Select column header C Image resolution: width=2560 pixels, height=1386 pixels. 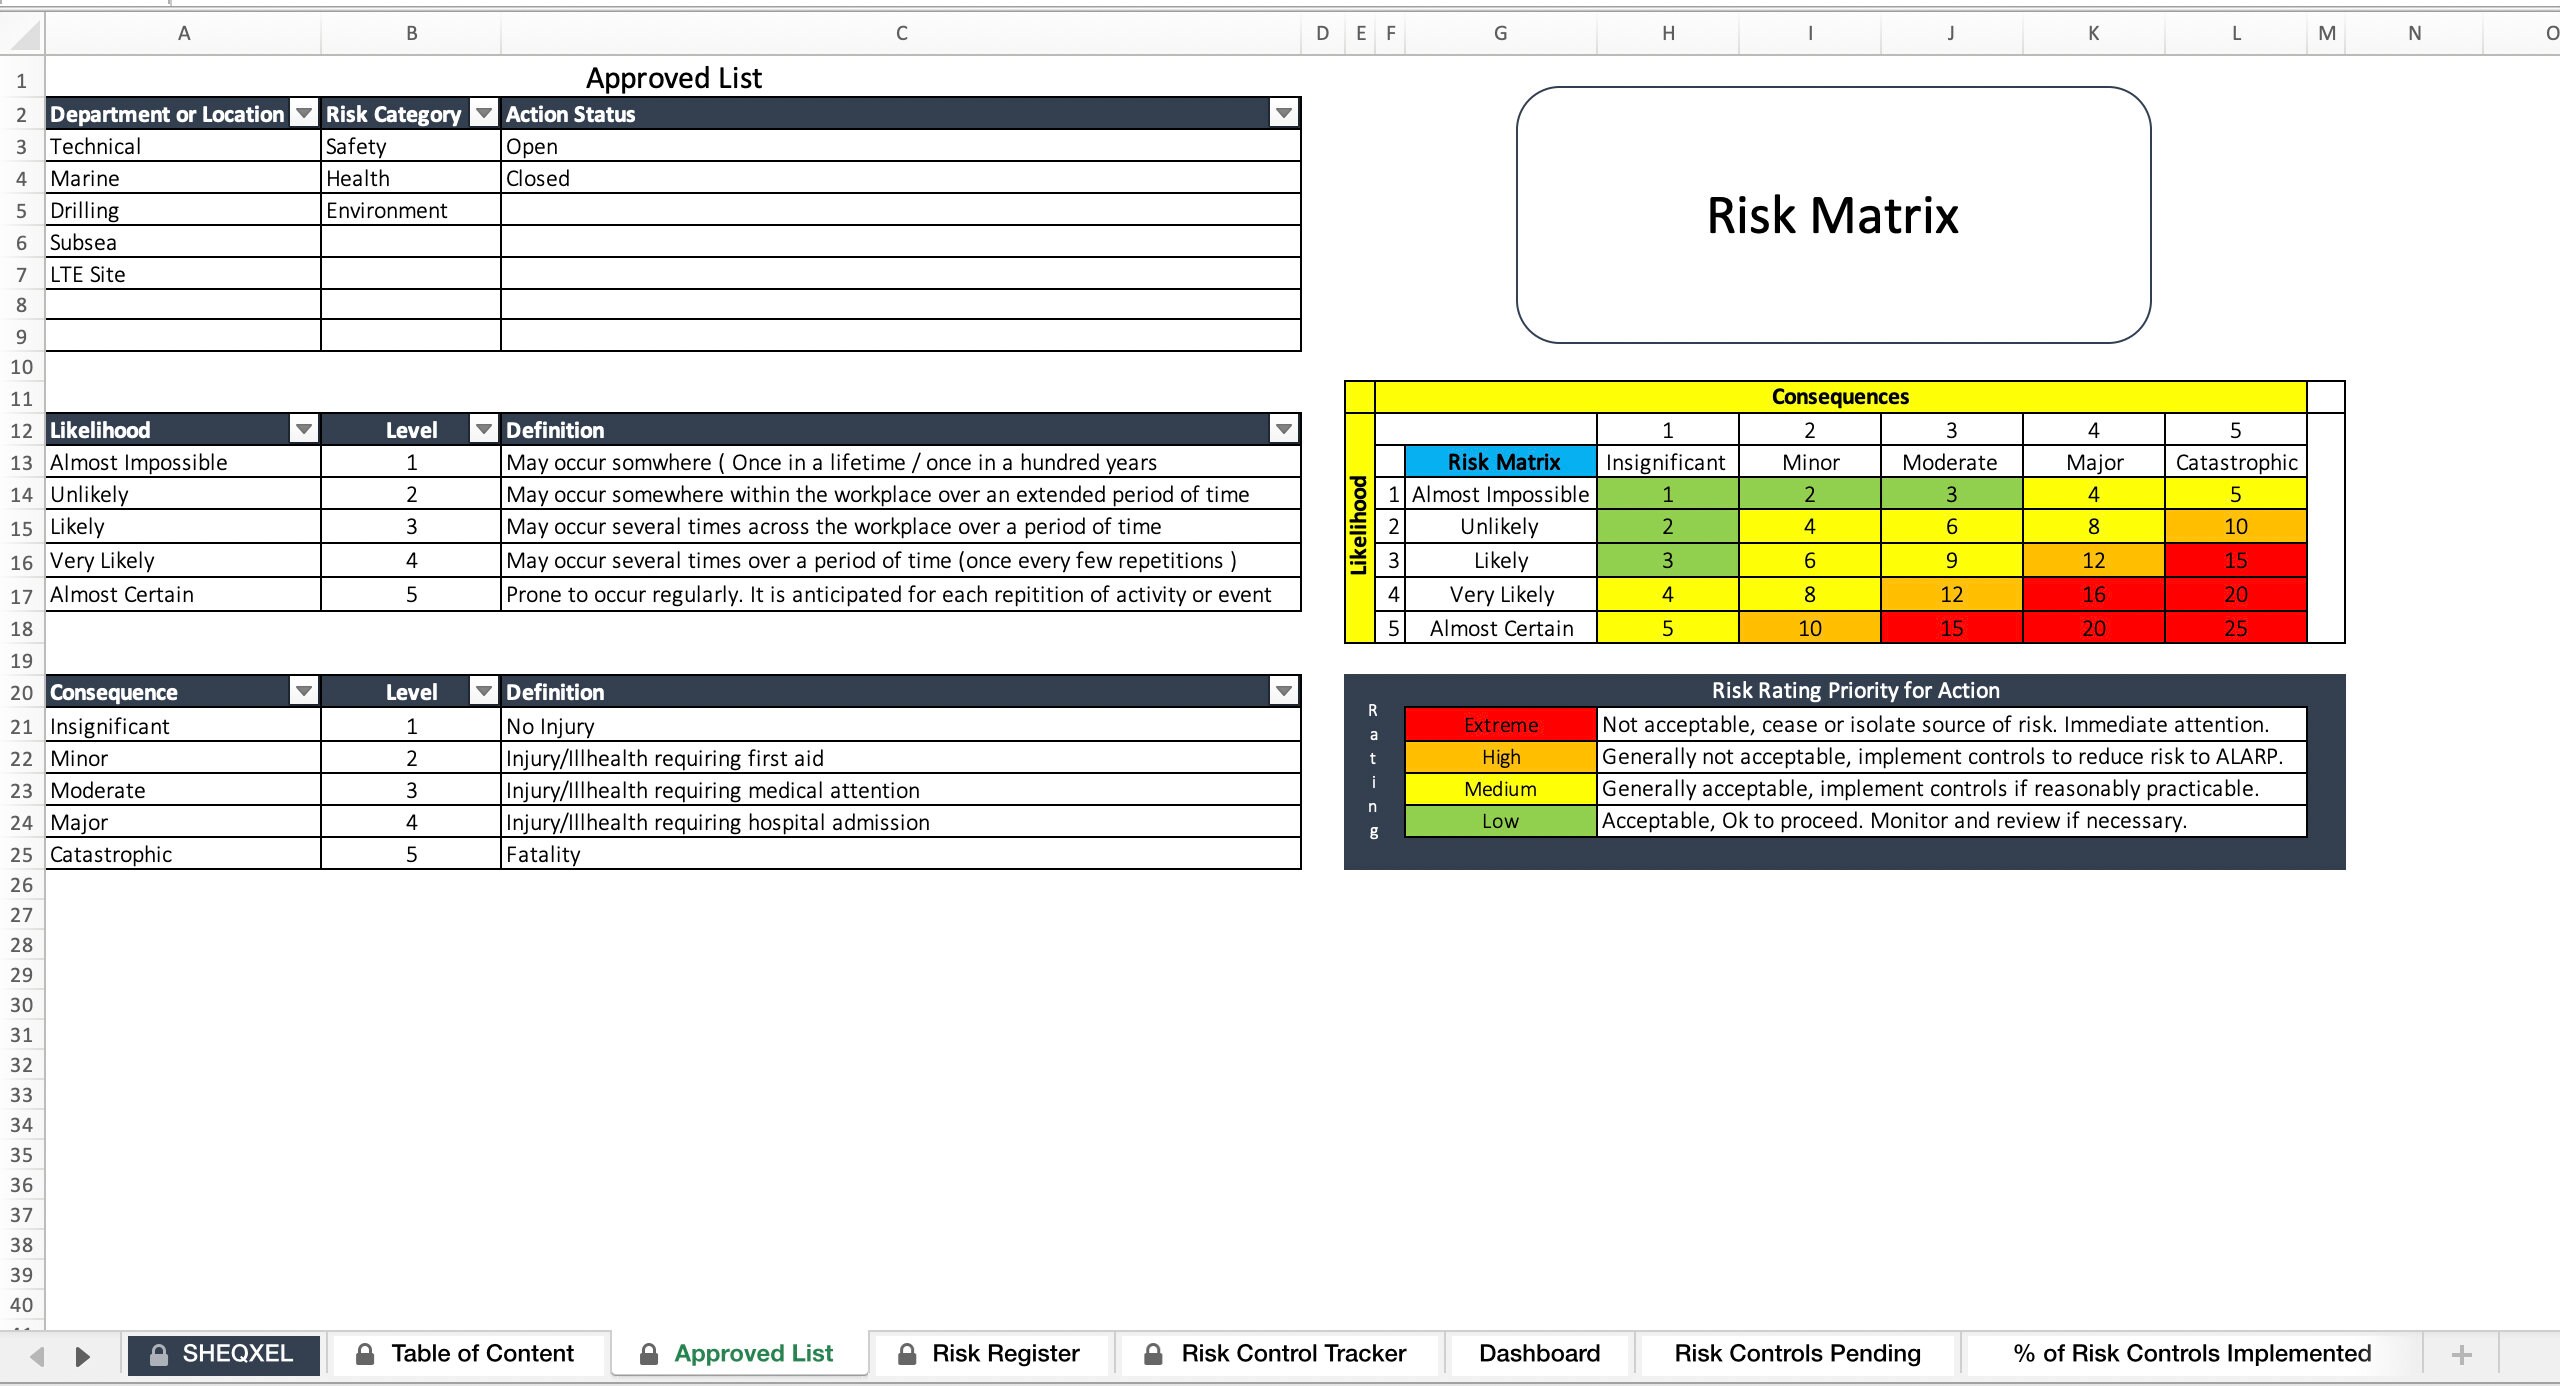pyautogui.click(x=900, y=33)
